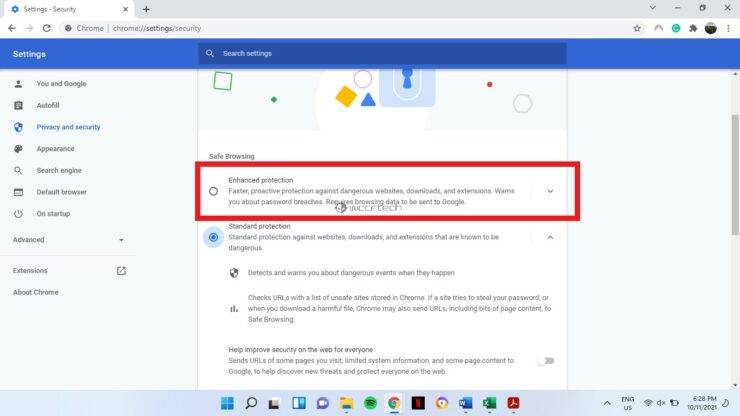The height and width of the screenshot is (416, 740).
Task: Click the search magnifier in settings bar
Action: (x=210, y=53)
